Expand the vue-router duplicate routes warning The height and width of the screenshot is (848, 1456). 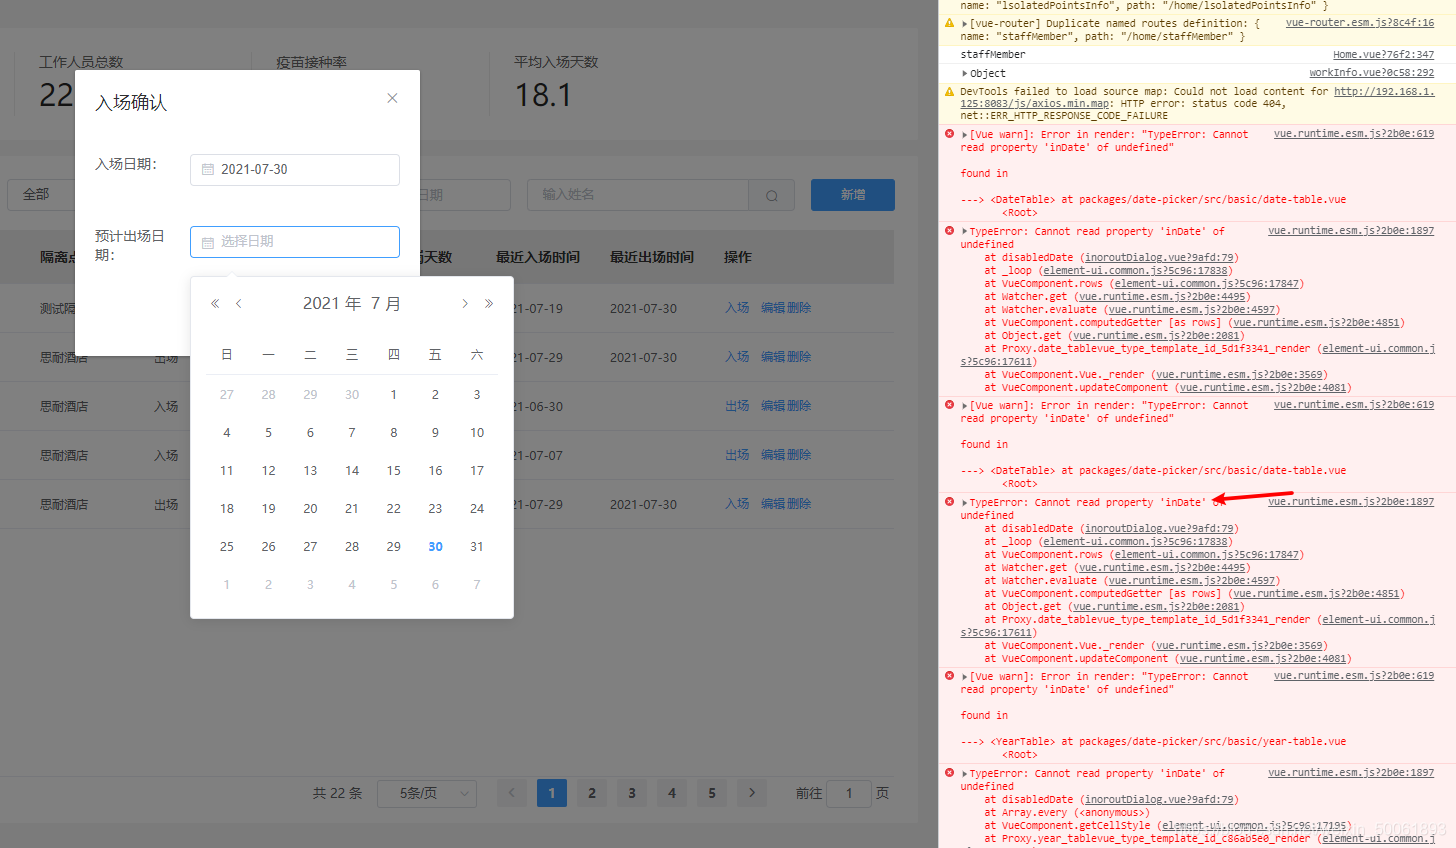pos(965,23)
